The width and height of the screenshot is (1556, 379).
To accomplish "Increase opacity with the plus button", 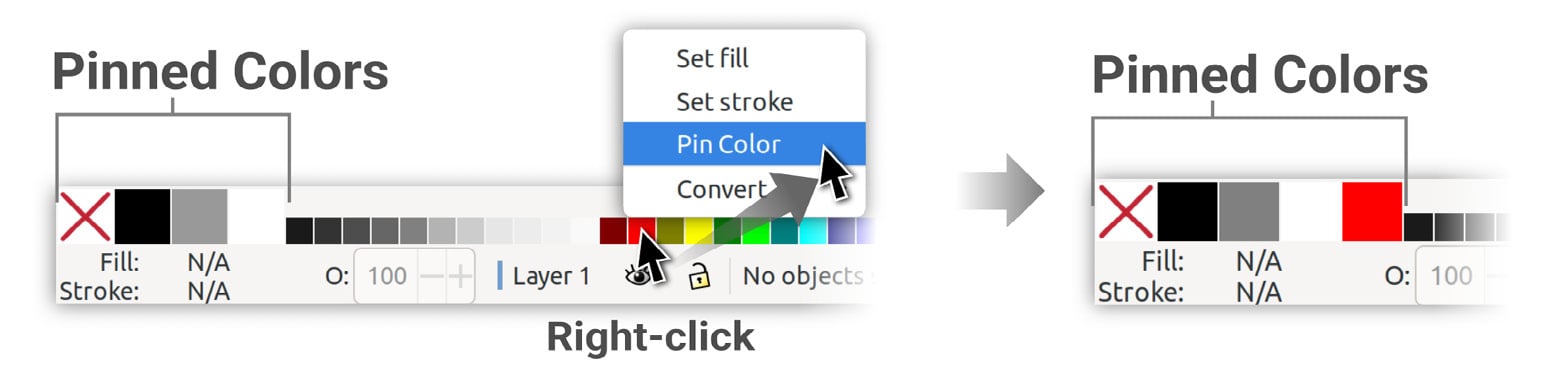I will point(459,276).
